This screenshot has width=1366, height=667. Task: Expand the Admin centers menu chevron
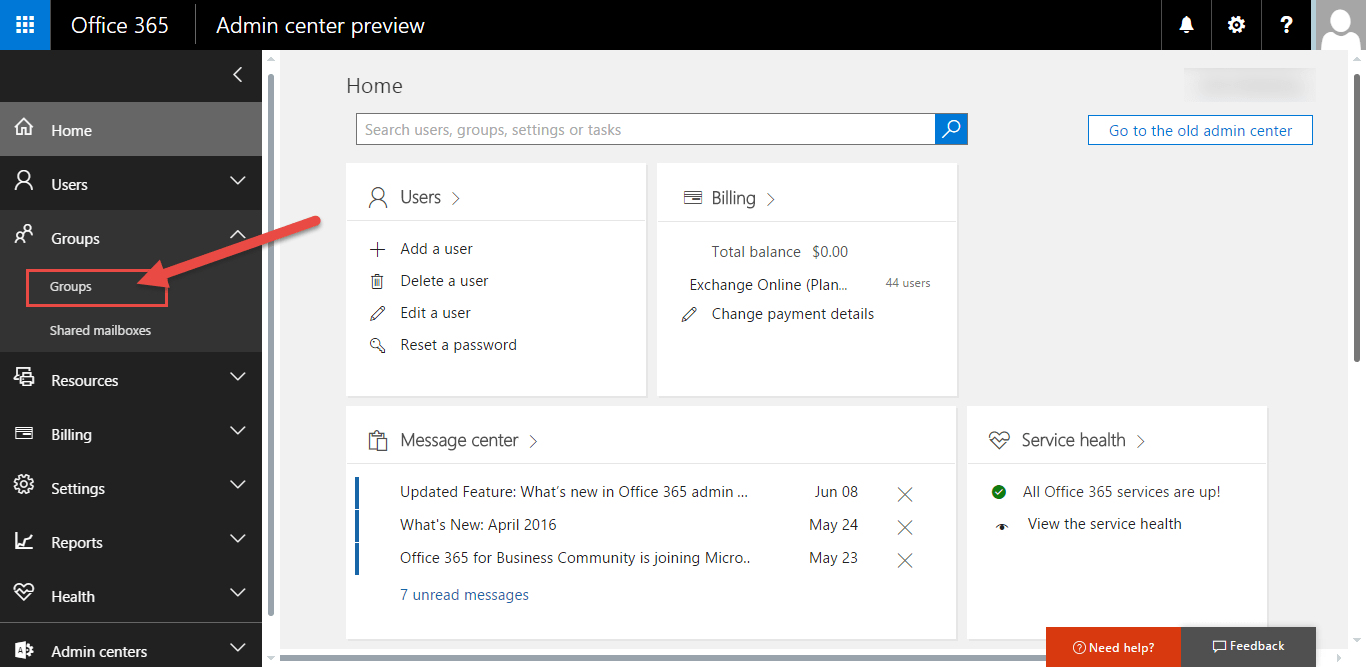click(237, 647)
